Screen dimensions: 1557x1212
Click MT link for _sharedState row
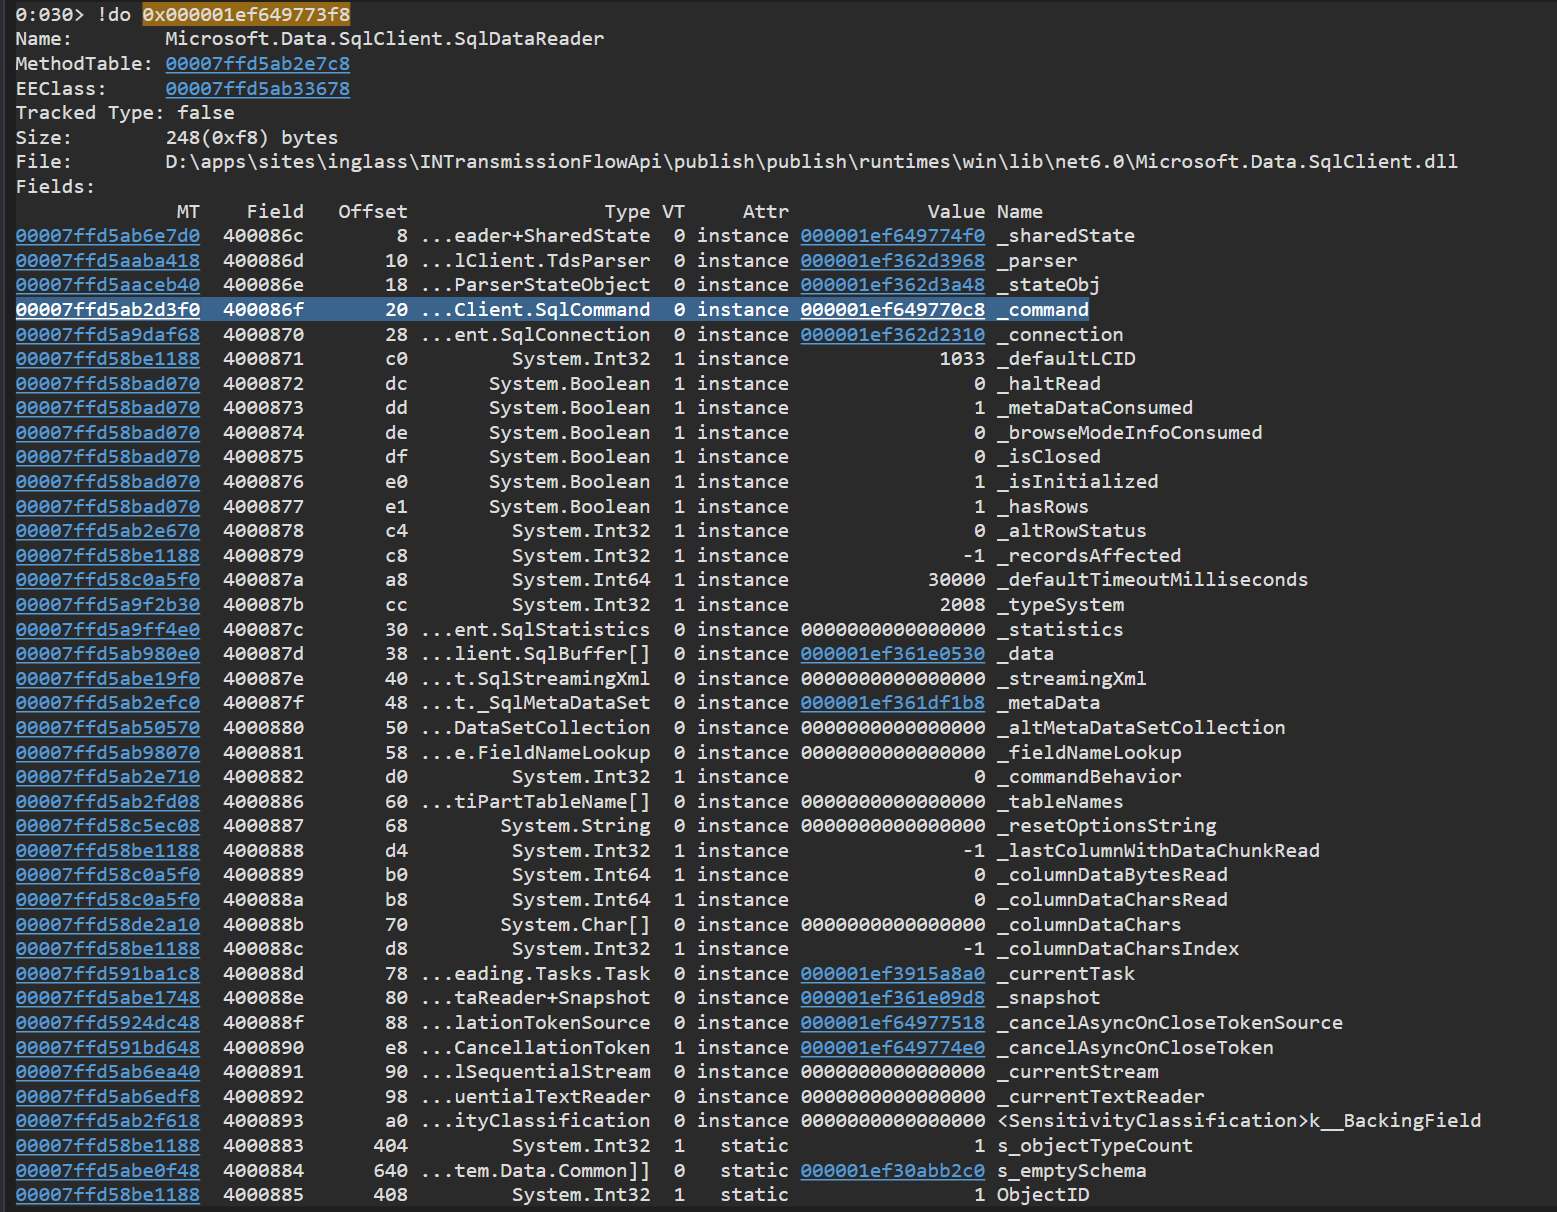[107, 236]
